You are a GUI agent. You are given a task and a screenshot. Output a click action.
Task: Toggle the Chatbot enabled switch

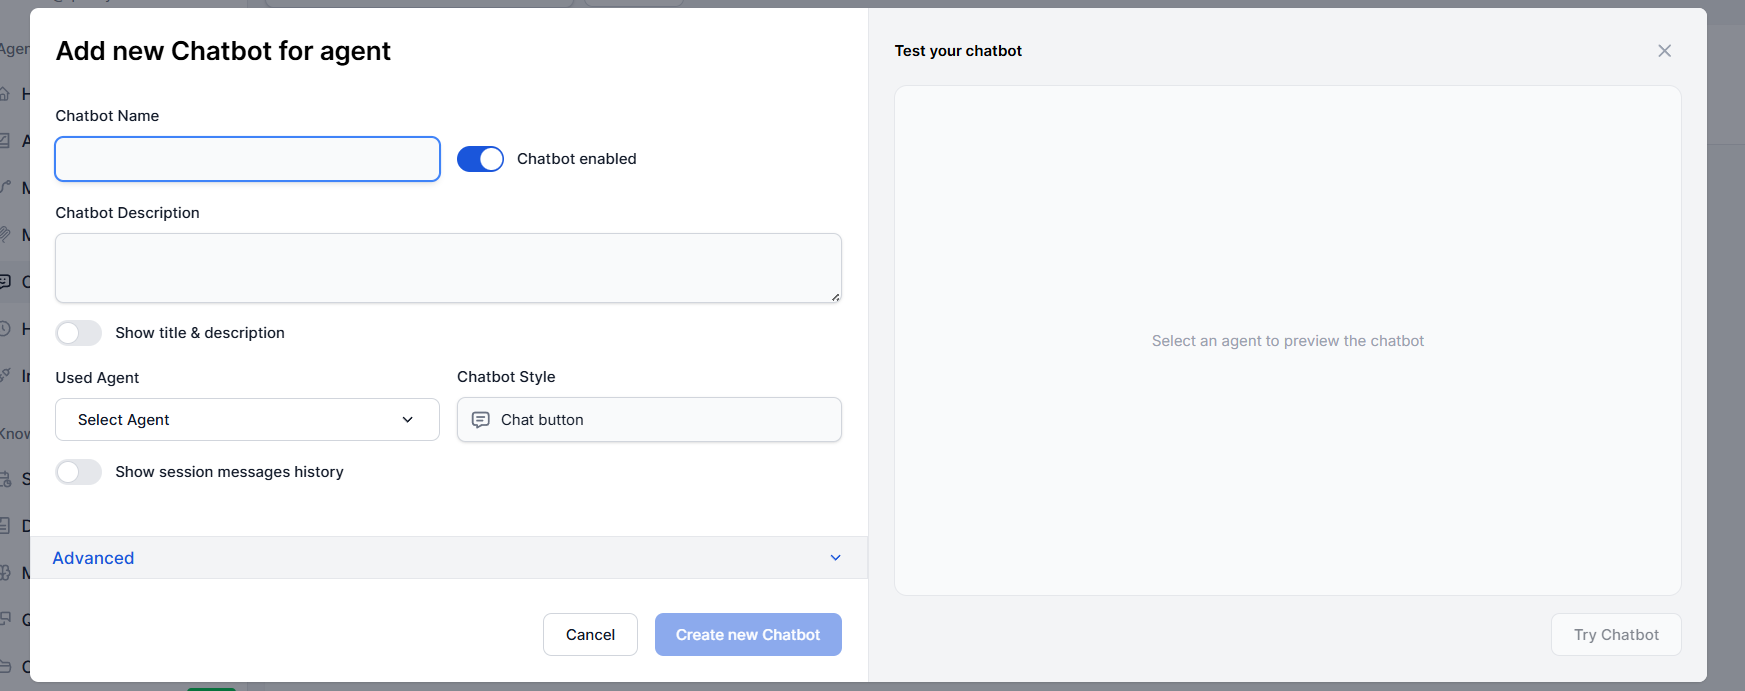pos(480,159)
